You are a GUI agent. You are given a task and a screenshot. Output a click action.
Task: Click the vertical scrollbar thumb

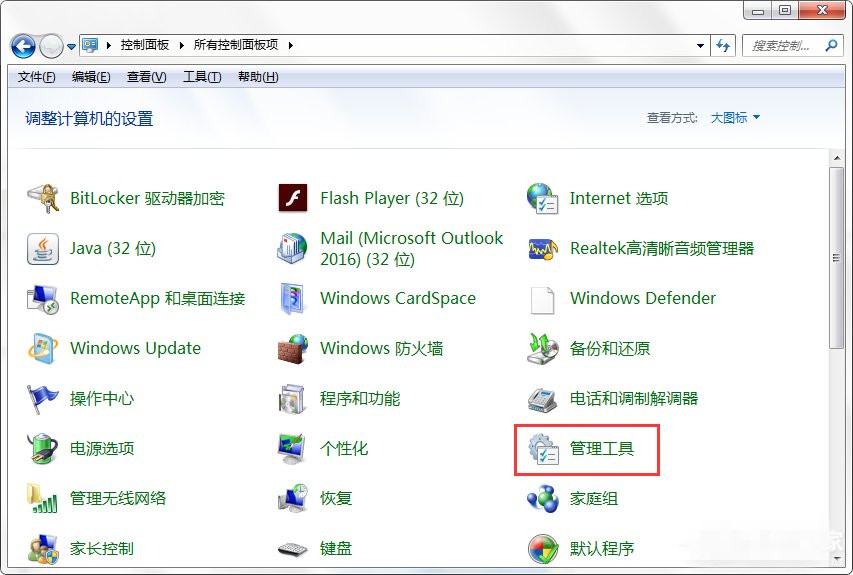pyautogui.click(x=837, y=258)
